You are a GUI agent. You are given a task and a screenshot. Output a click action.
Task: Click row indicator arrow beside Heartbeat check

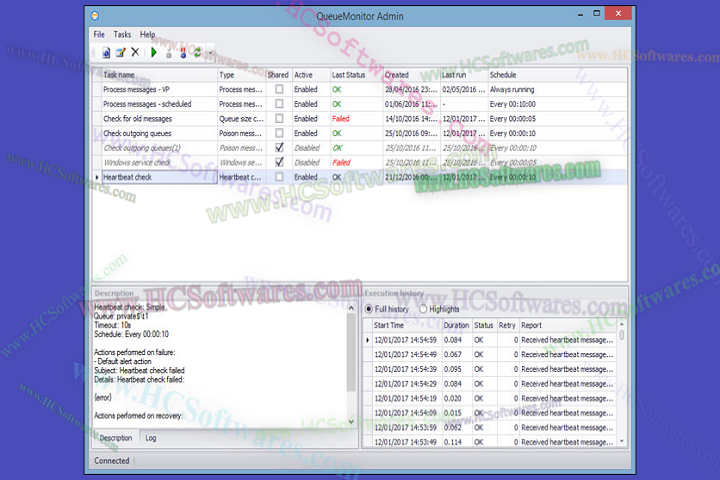pos(97,177)
